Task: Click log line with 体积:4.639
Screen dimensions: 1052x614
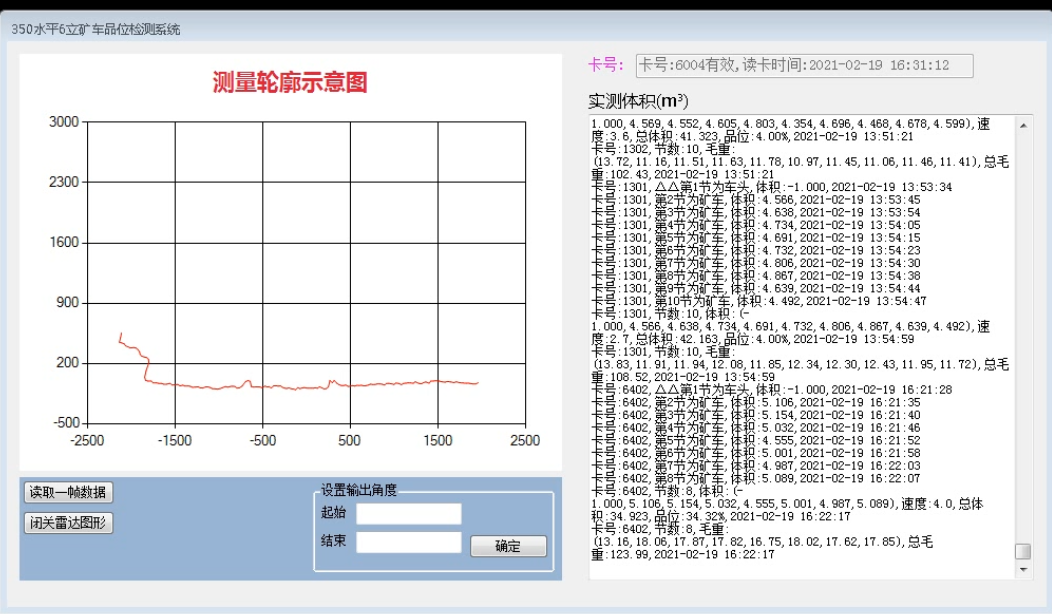Action: 755,289
